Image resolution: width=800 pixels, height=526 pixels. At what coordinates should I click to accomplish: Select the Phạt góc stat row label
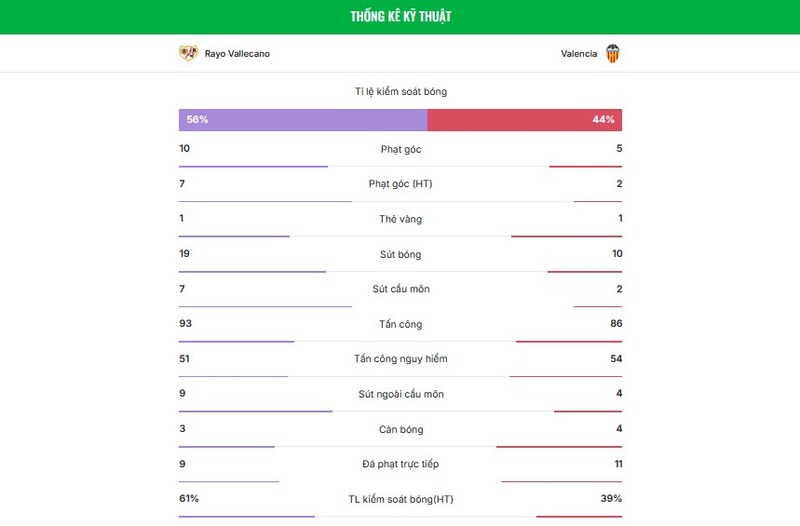pyautogui.click(x=400, y=149)
